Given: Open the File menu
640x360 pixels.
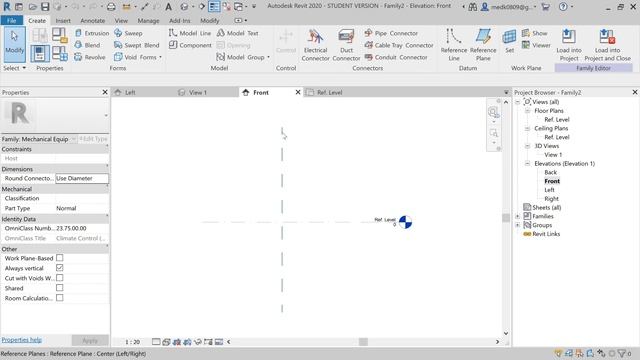Looking at the screenshot, I should 12,20.
